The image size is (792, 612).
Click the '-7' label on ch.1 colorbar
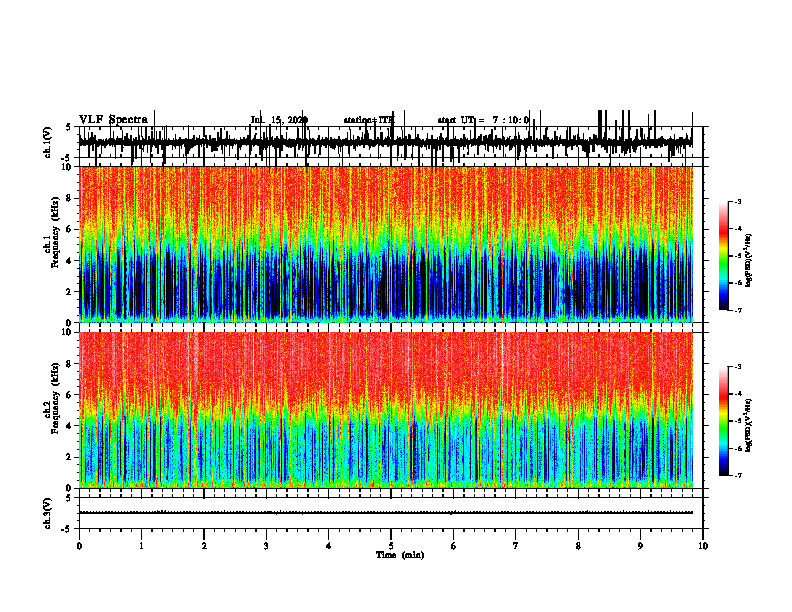click(x=738, y=310)
